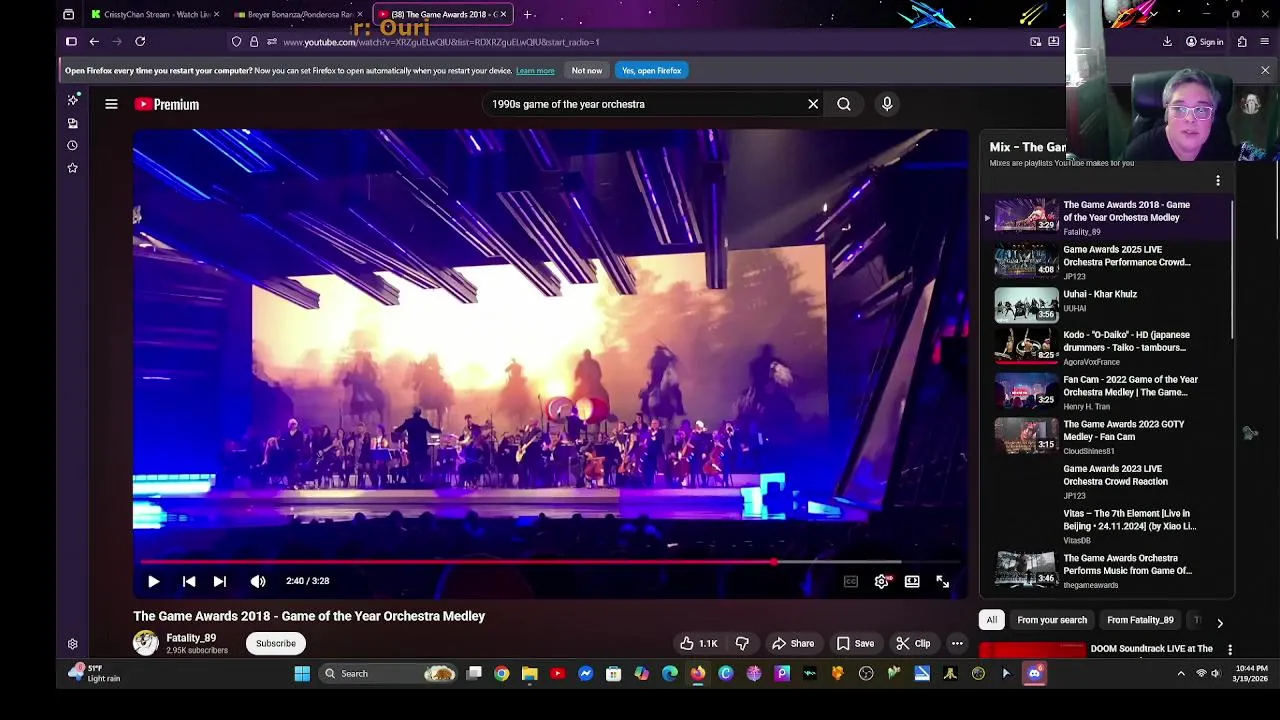Play The Game Awards 2023 GOTY Medley
This screenshot has height=720, width=1280.
pyautogui.click(x=1108, y=437)
